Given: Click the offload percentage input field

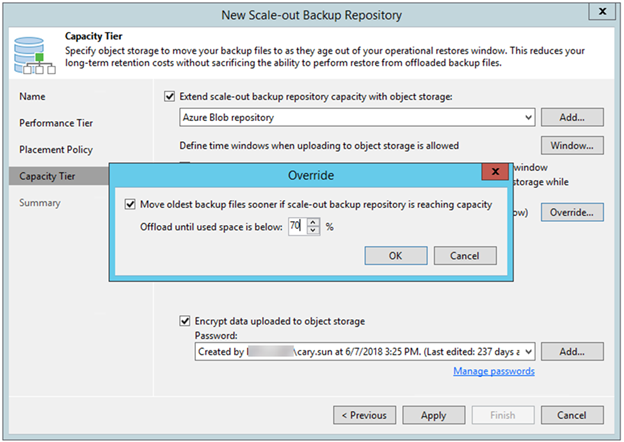Looking at the screenshot, I should point(296,227).
